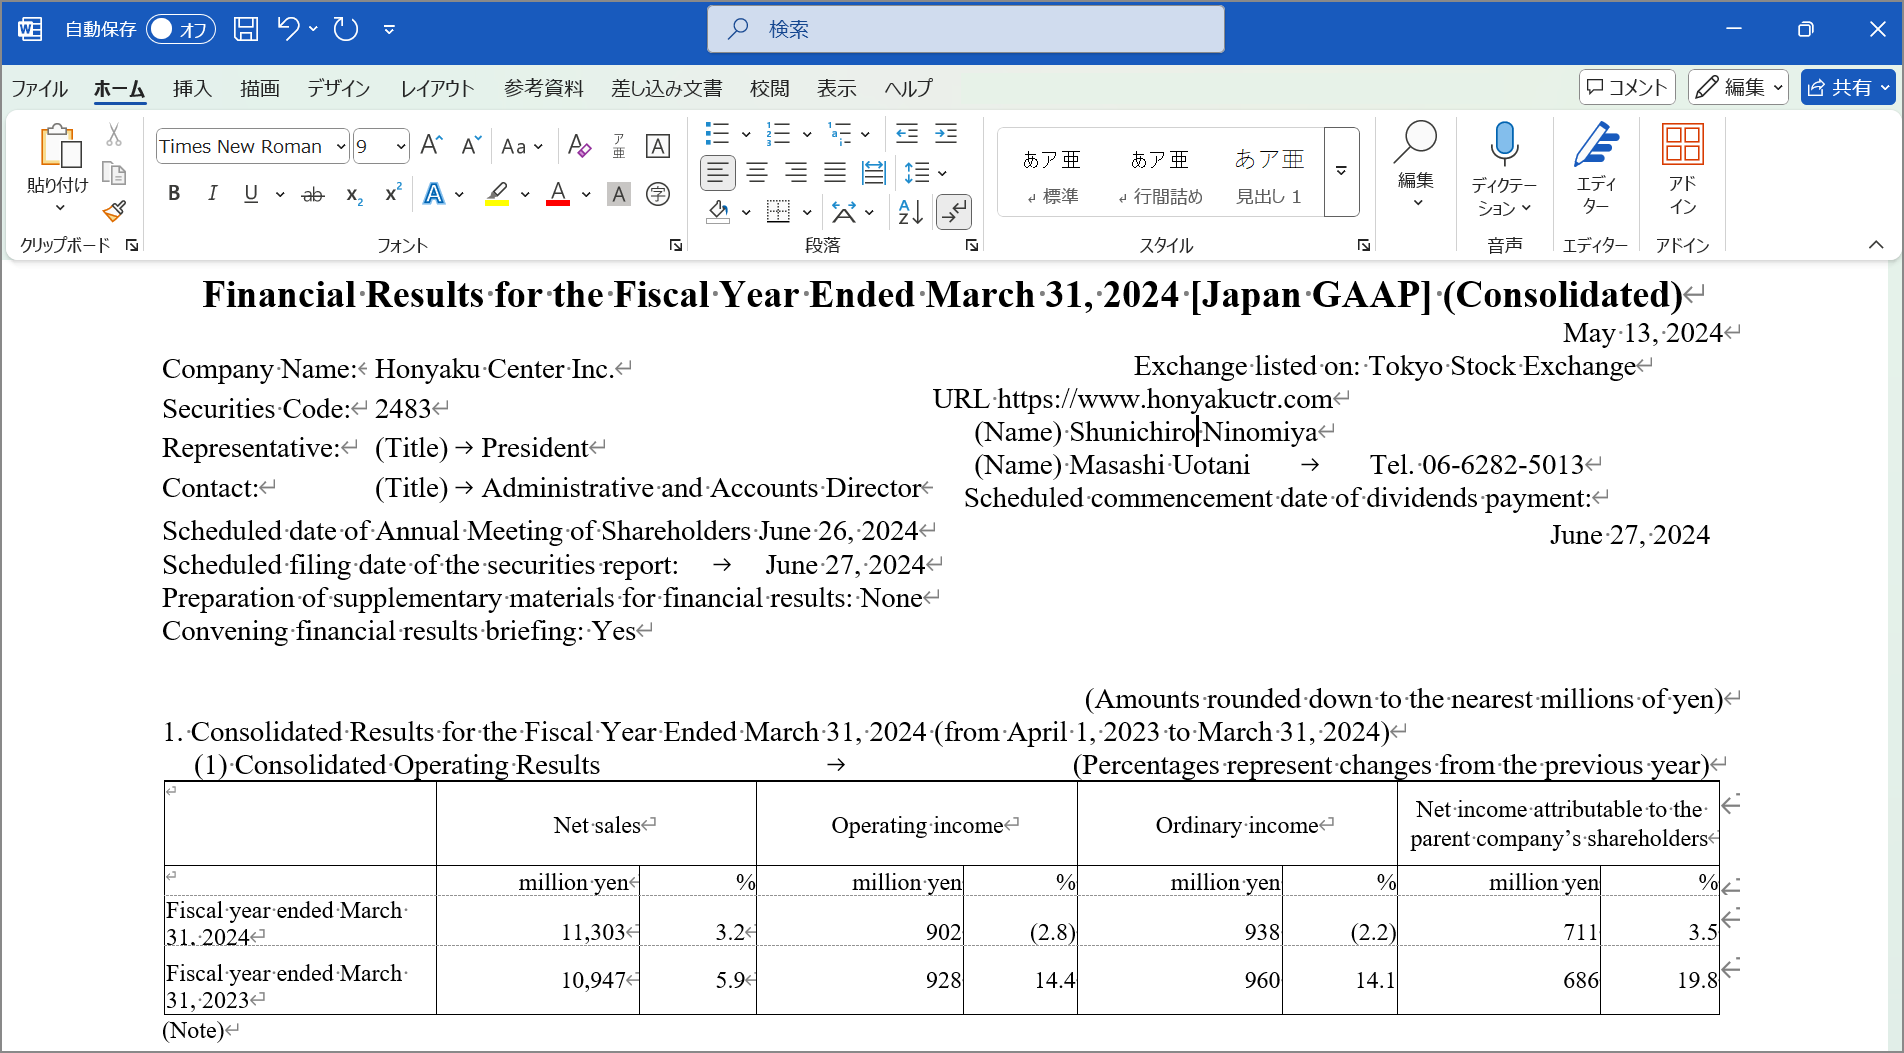The image size is (1904, 1053).
Task: Center align the paragraph
Action: tap(757, 173)
